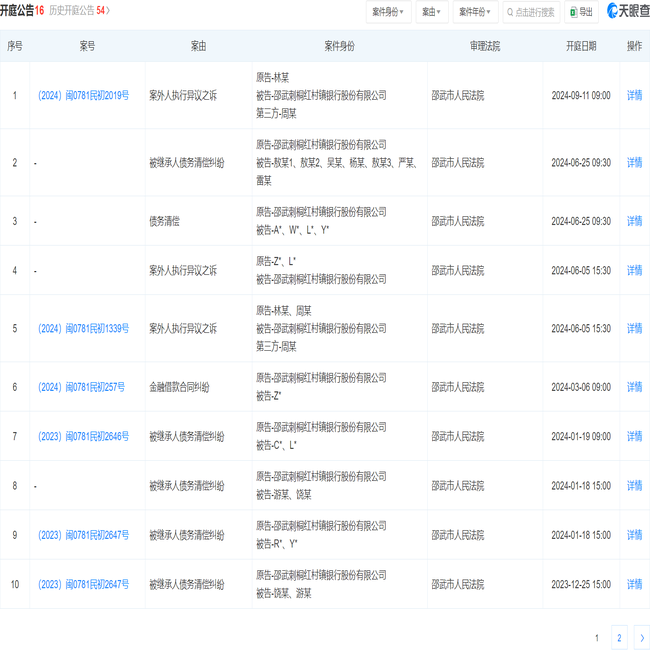Open case (2023)闽0781民初2646号 link

coord(83,436)
